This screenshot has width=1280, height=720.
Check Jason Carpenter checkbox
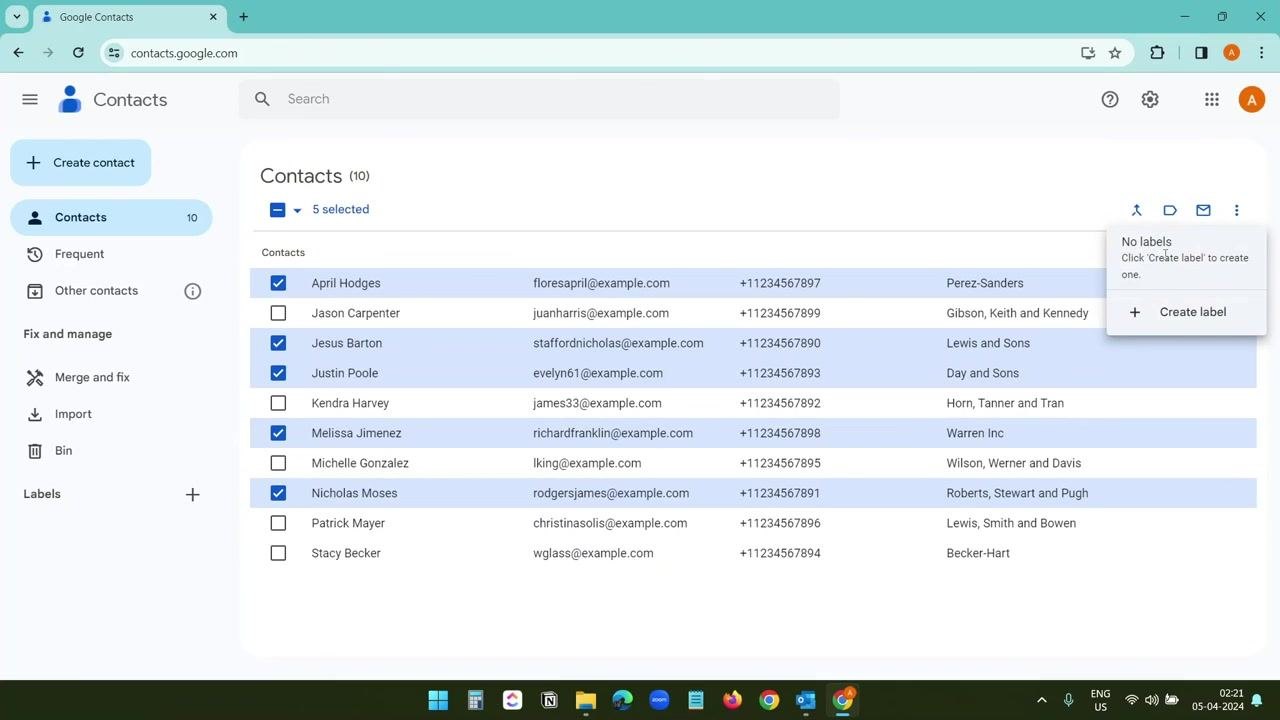[278, 313]
